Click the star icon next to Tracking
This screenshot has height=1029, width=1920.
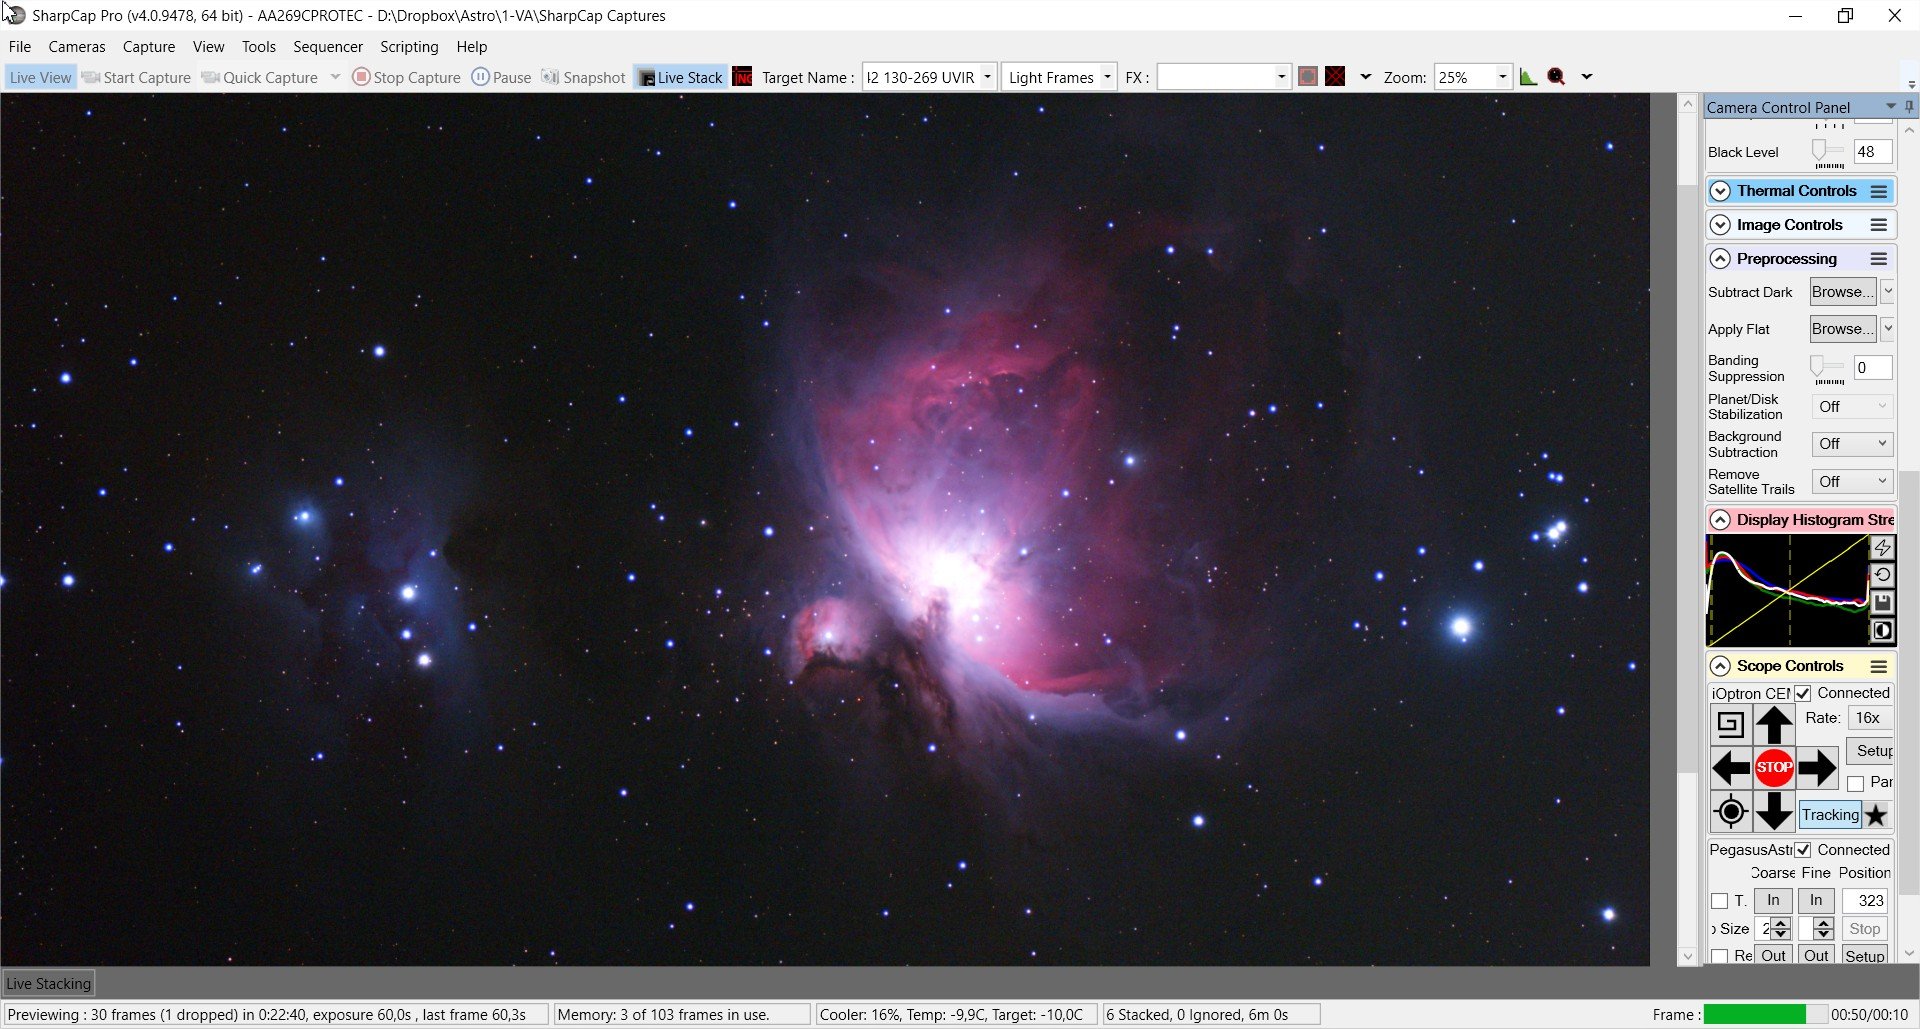click(1877, 815)
